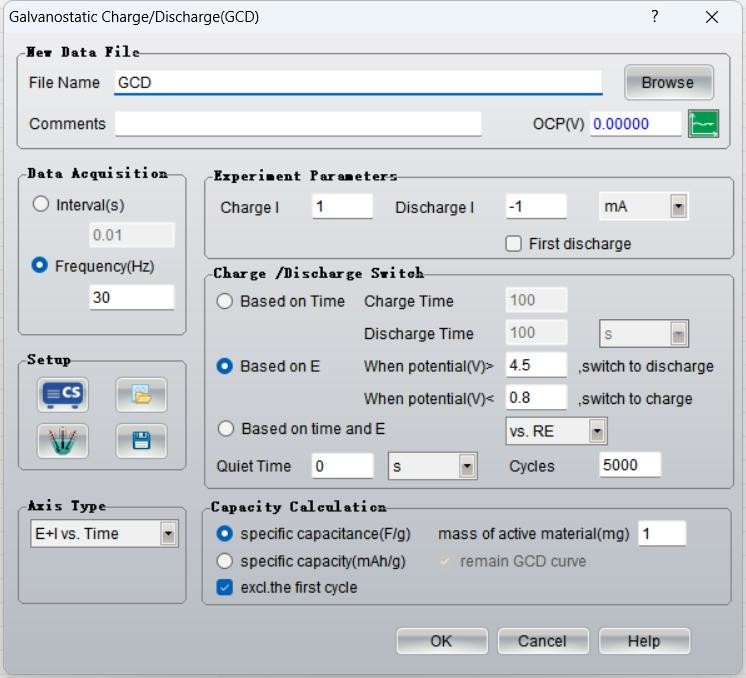Open the electrode cell setup icon

[62, 440]
